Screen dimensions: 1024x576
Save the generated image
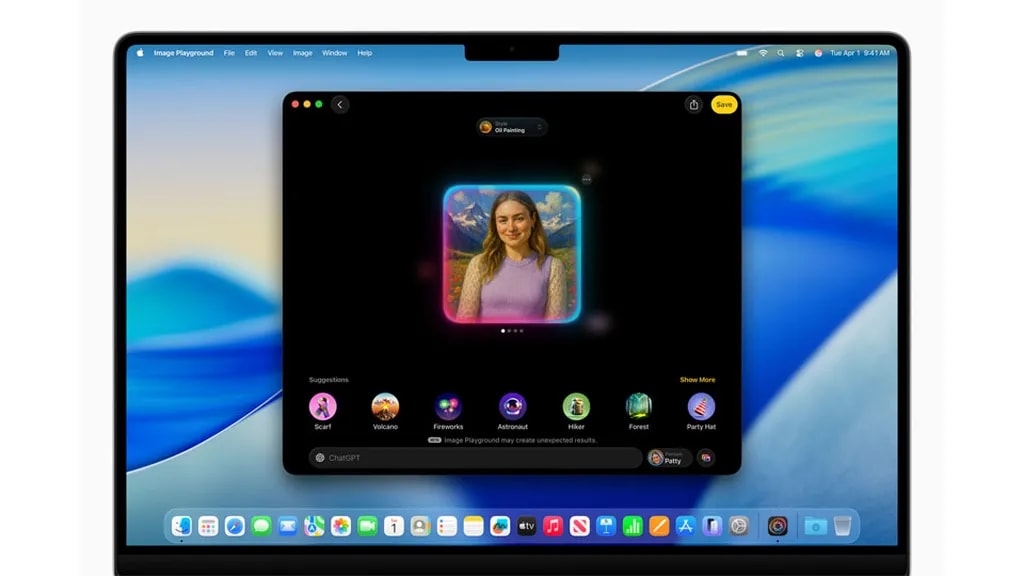(x=723, y=104)
